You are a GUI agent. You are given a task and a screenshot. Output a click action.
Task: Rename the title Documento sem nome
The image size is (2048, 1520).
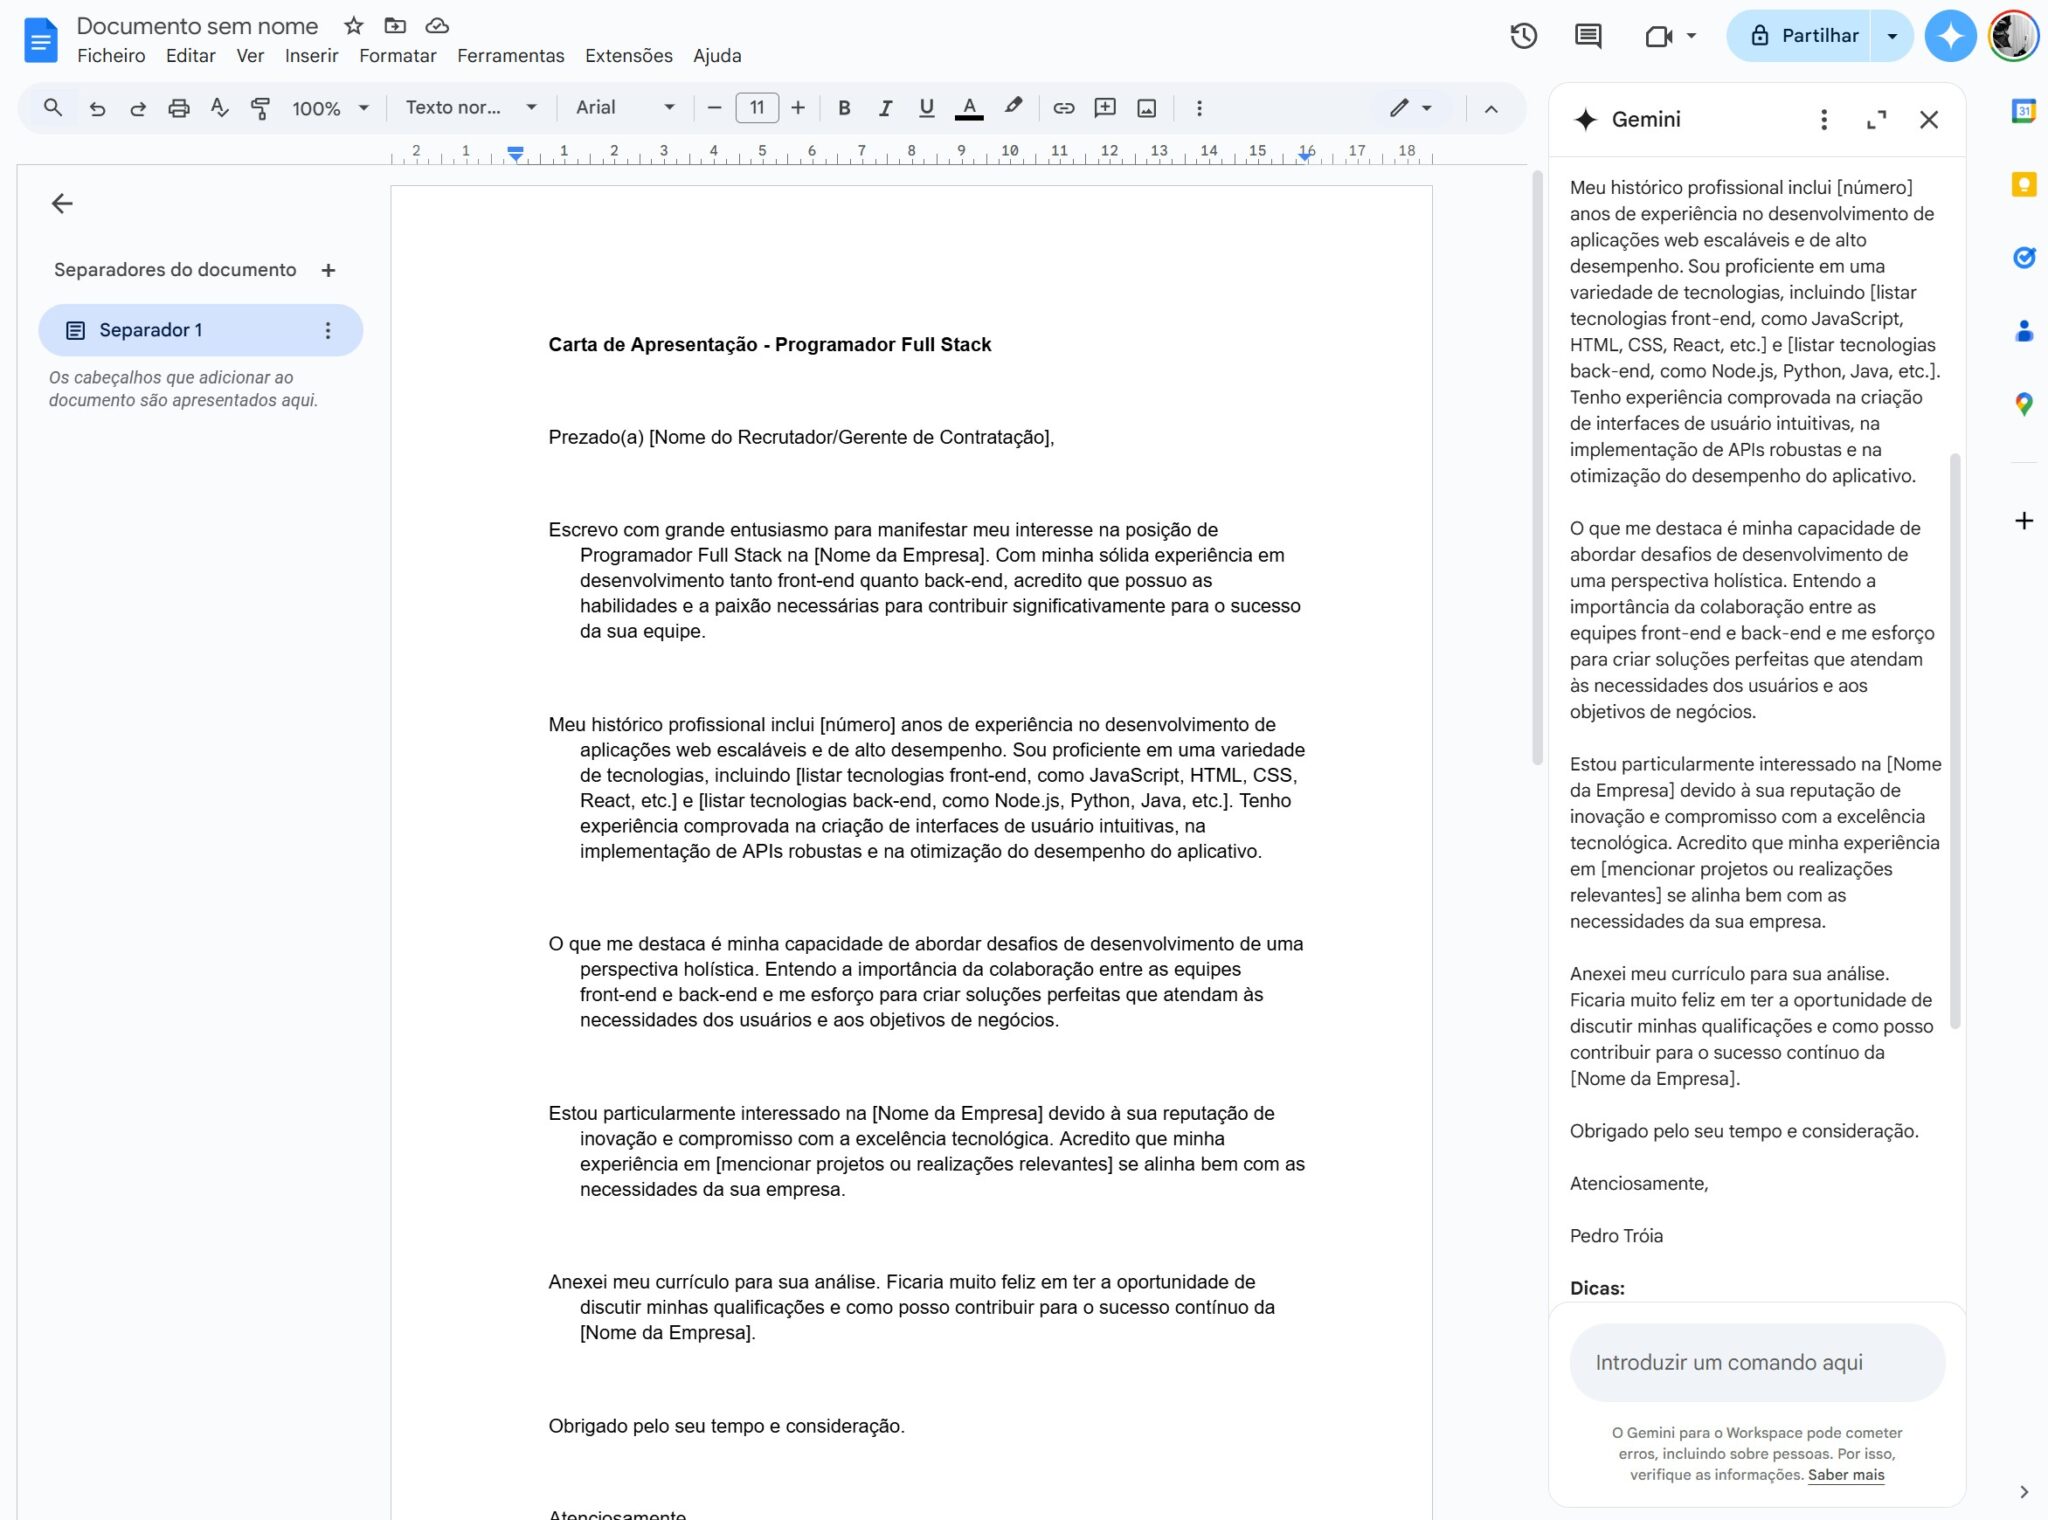point(197,26)
